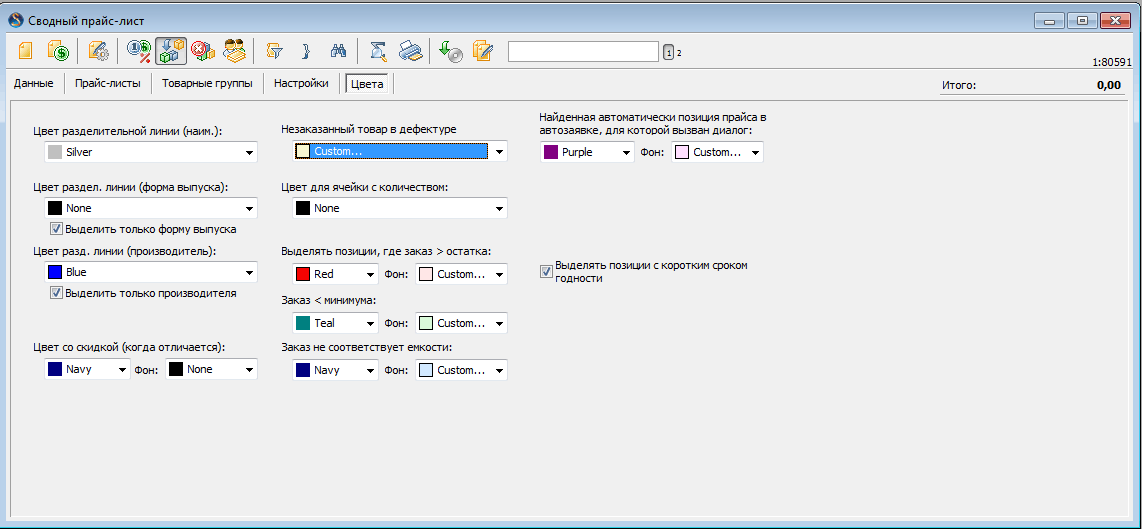Open the Товарные группы tab

[x=208, y=84]
